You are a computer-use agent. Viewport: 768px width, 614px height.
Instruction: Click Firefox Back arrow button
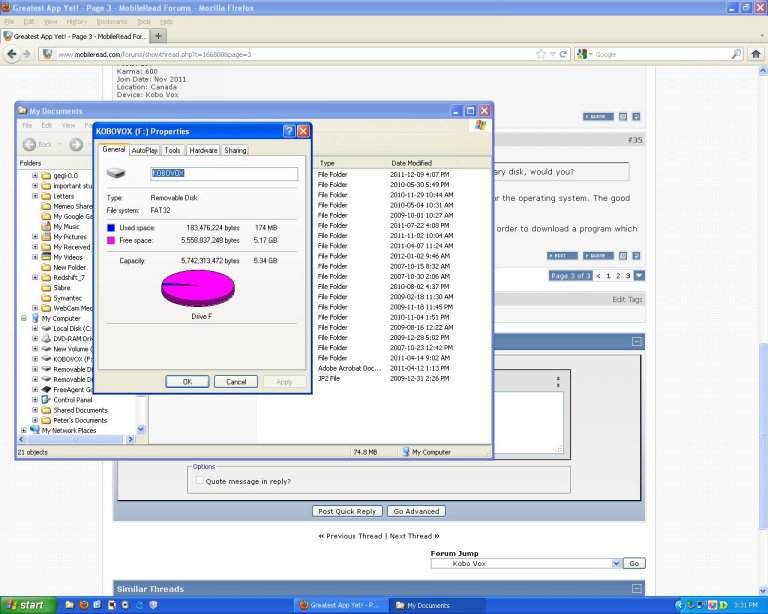point(12,54)
